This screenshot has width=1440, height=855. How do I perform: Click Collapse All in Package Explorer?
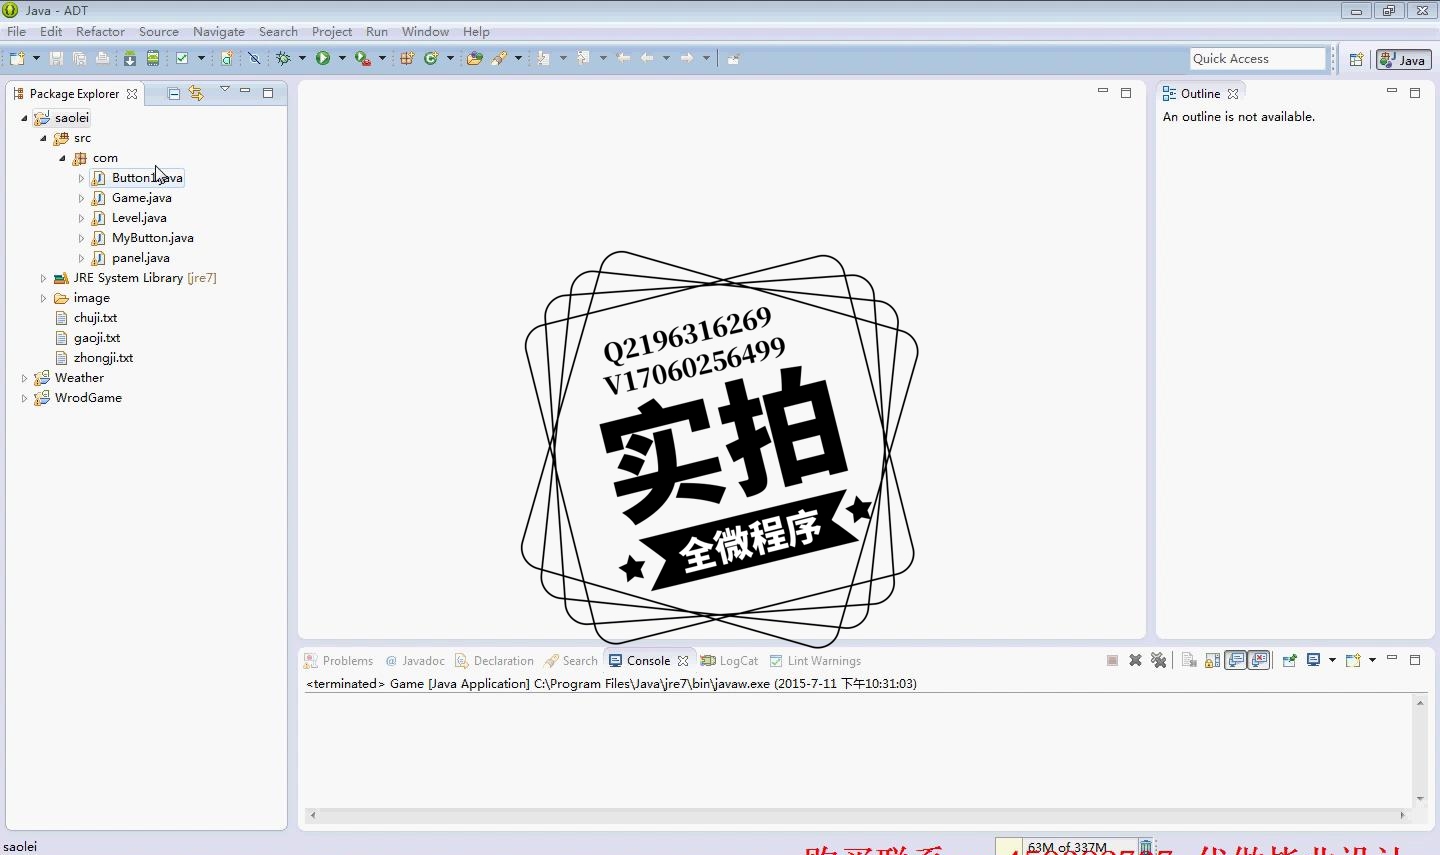(x=174, y=93)
